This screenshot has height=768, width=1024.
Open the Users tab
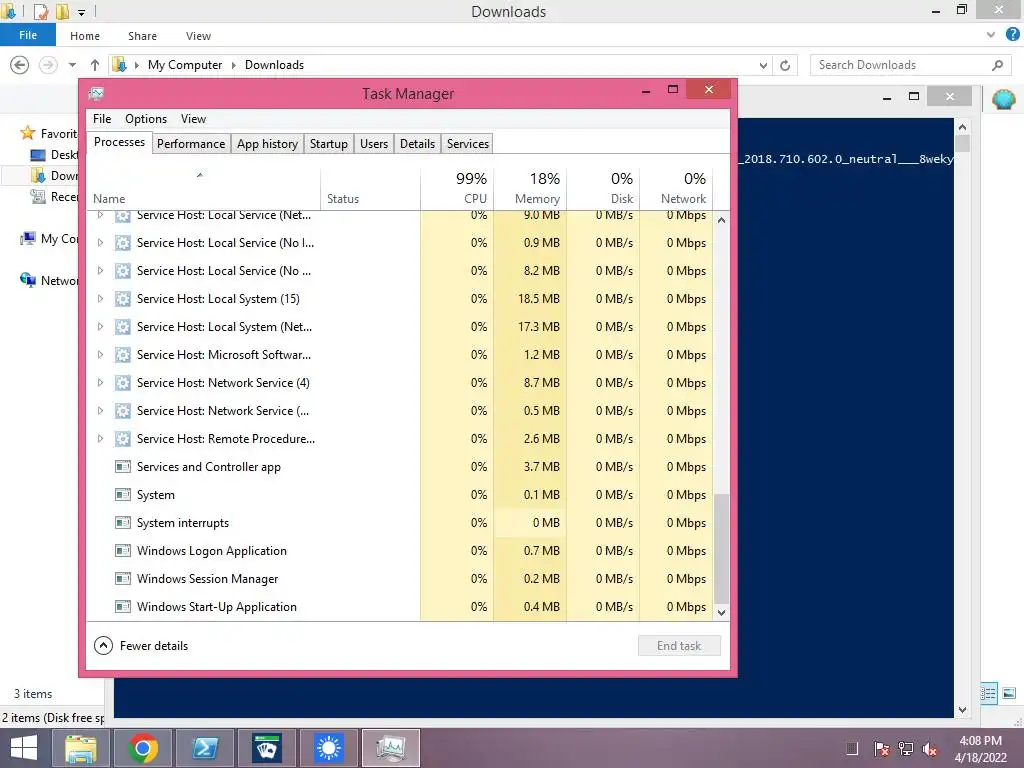374,144
